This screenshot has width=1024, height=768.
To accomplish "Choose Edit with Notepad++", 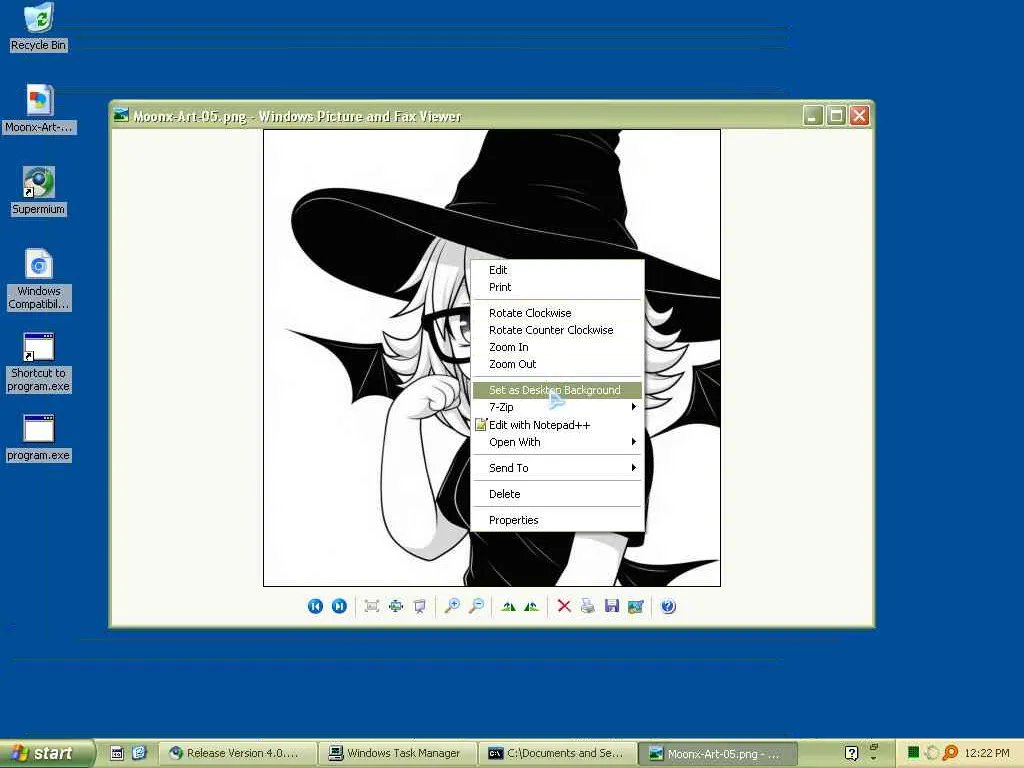I will pyautogui.click(x=557, y=424).
